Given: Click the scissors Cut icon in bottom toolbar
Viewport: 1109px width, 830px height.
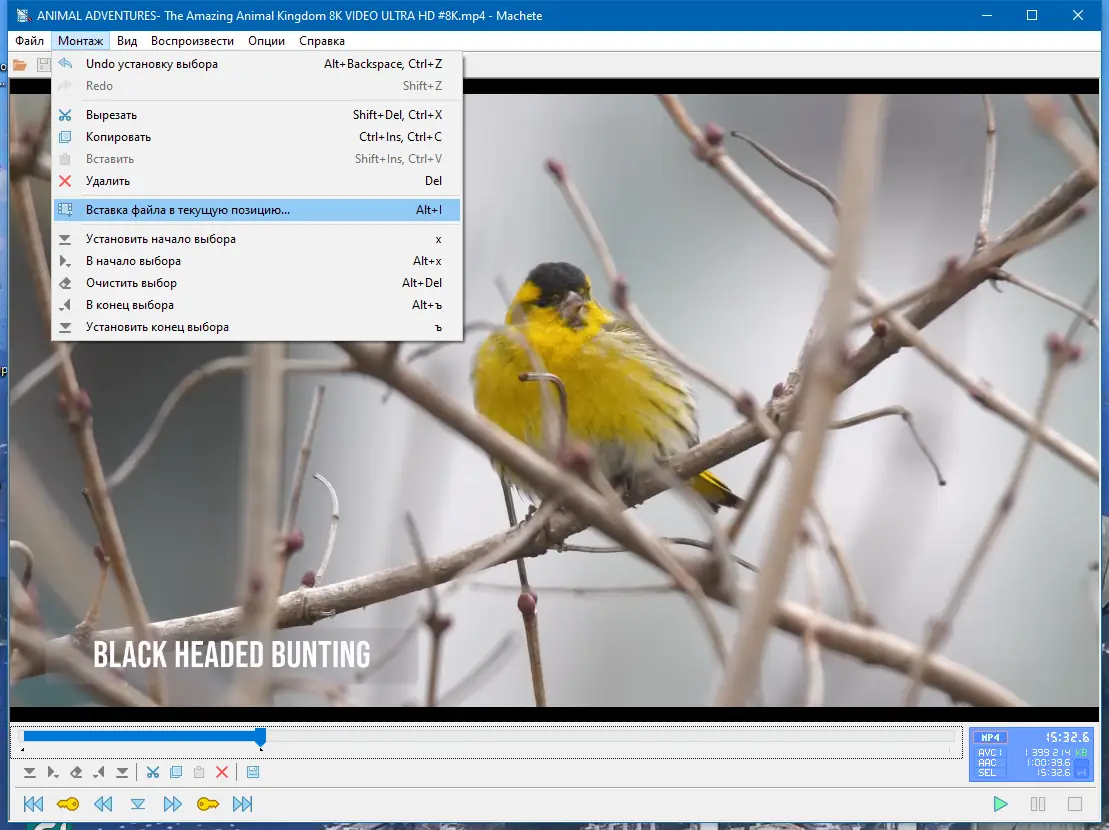Looking at the screenshot, I should [x=153, y=772].
